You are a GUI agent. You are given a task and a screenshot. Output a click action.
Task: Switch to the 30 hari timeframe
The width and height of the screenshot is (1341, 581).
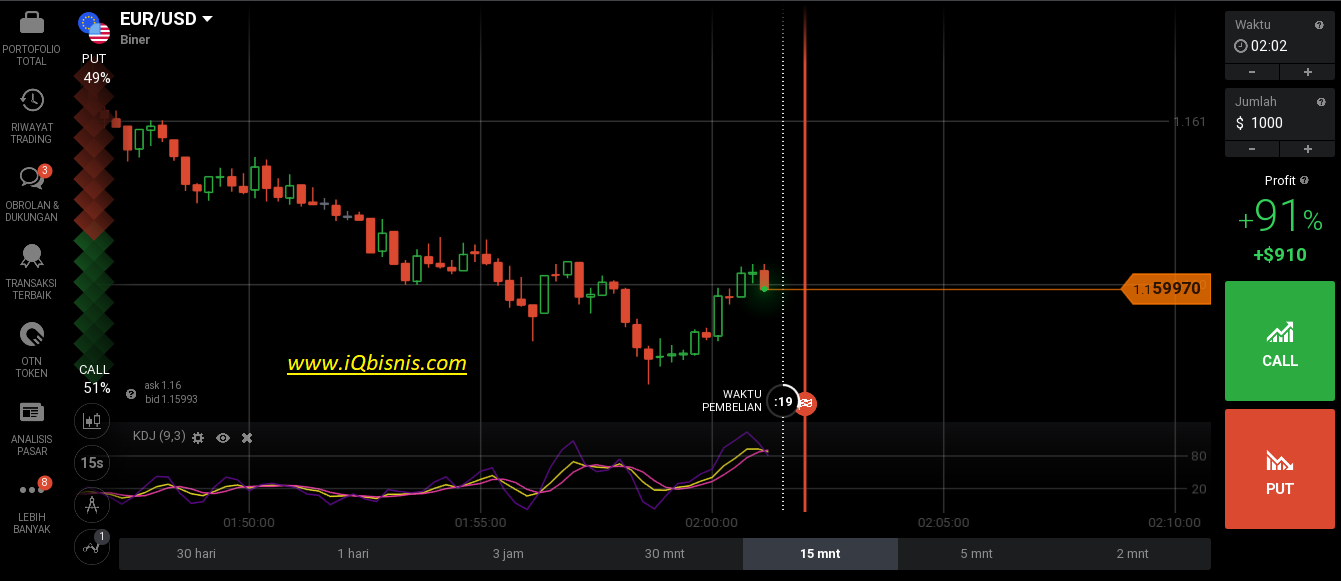(x=196, y=553)
